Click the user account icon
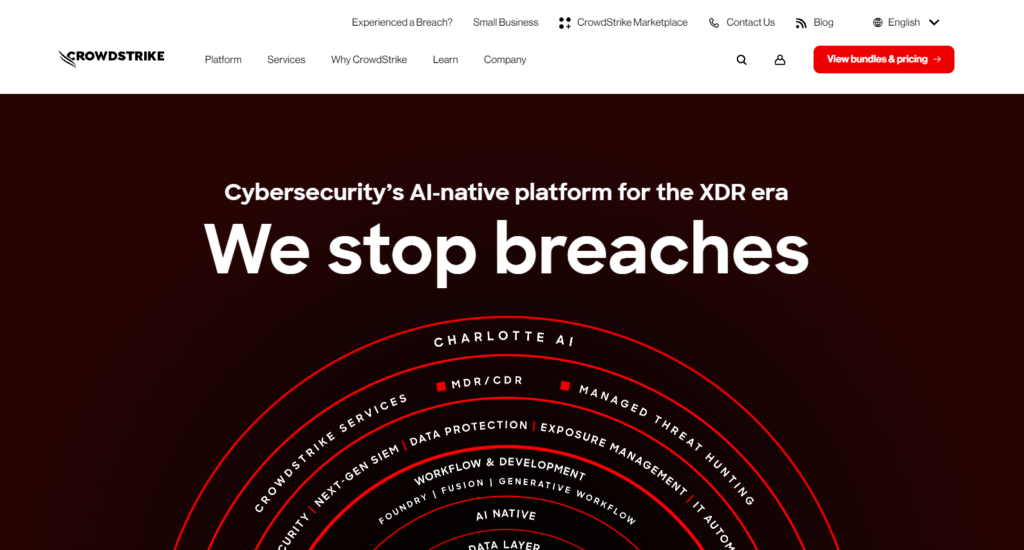1024x550 pixels. click(x=780, y=60)
